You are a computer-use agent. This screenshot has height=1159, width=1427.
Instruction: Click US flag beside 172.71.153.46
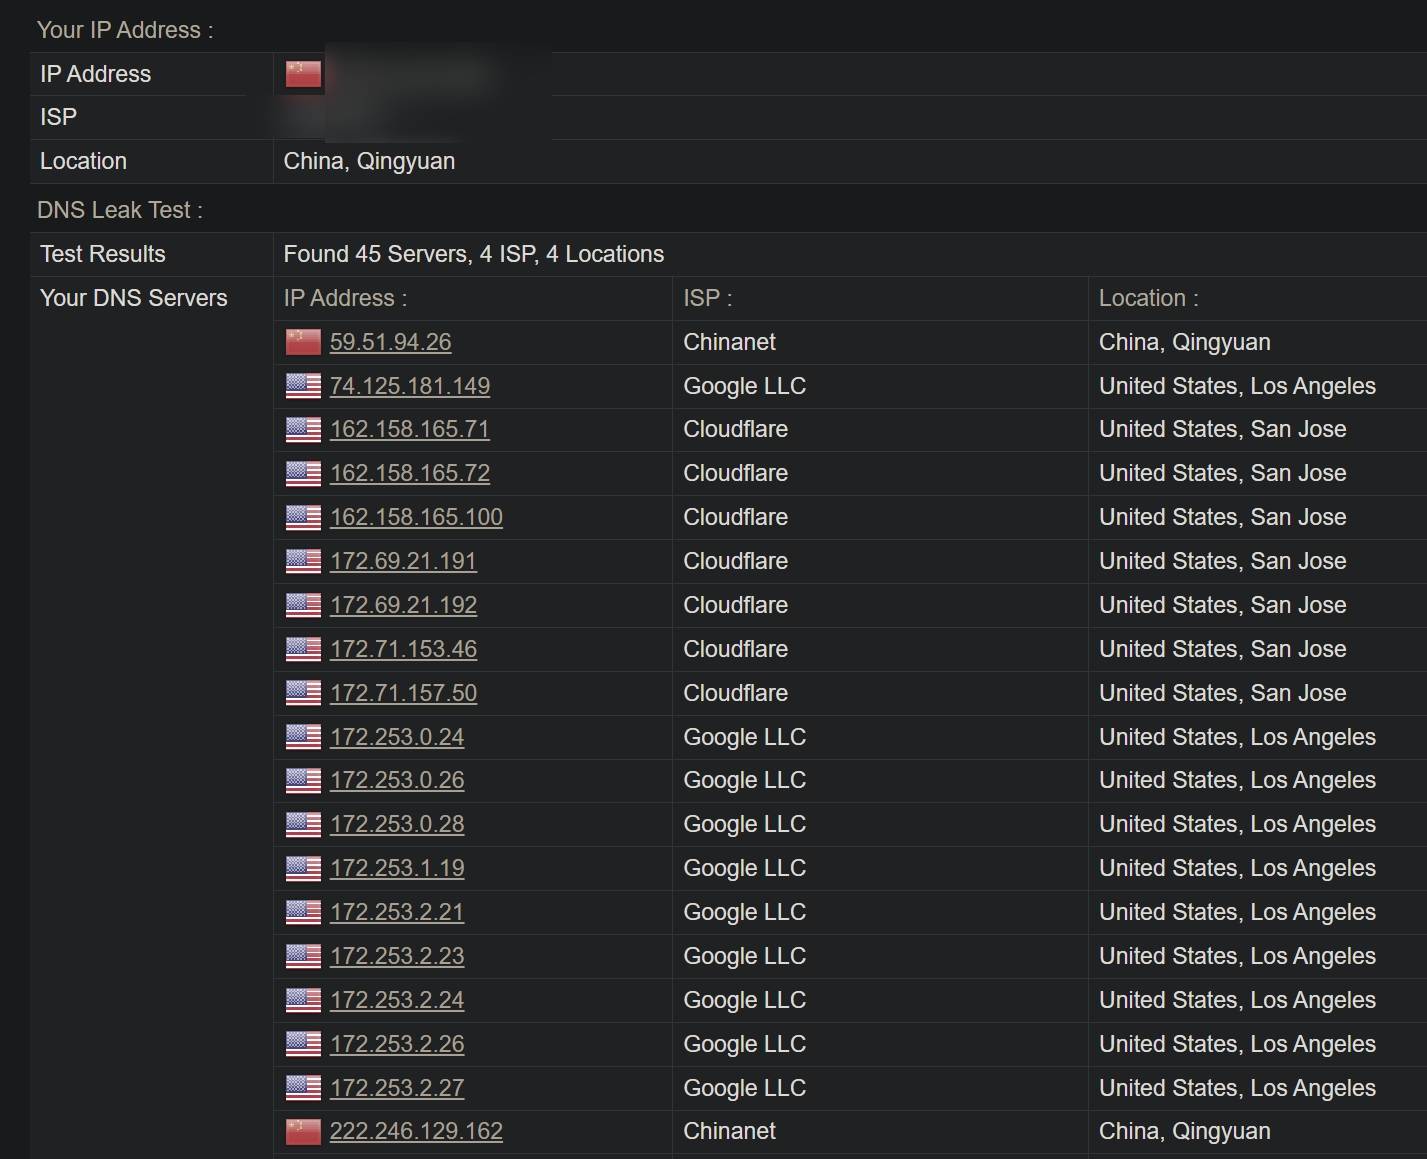click(303, 650)
